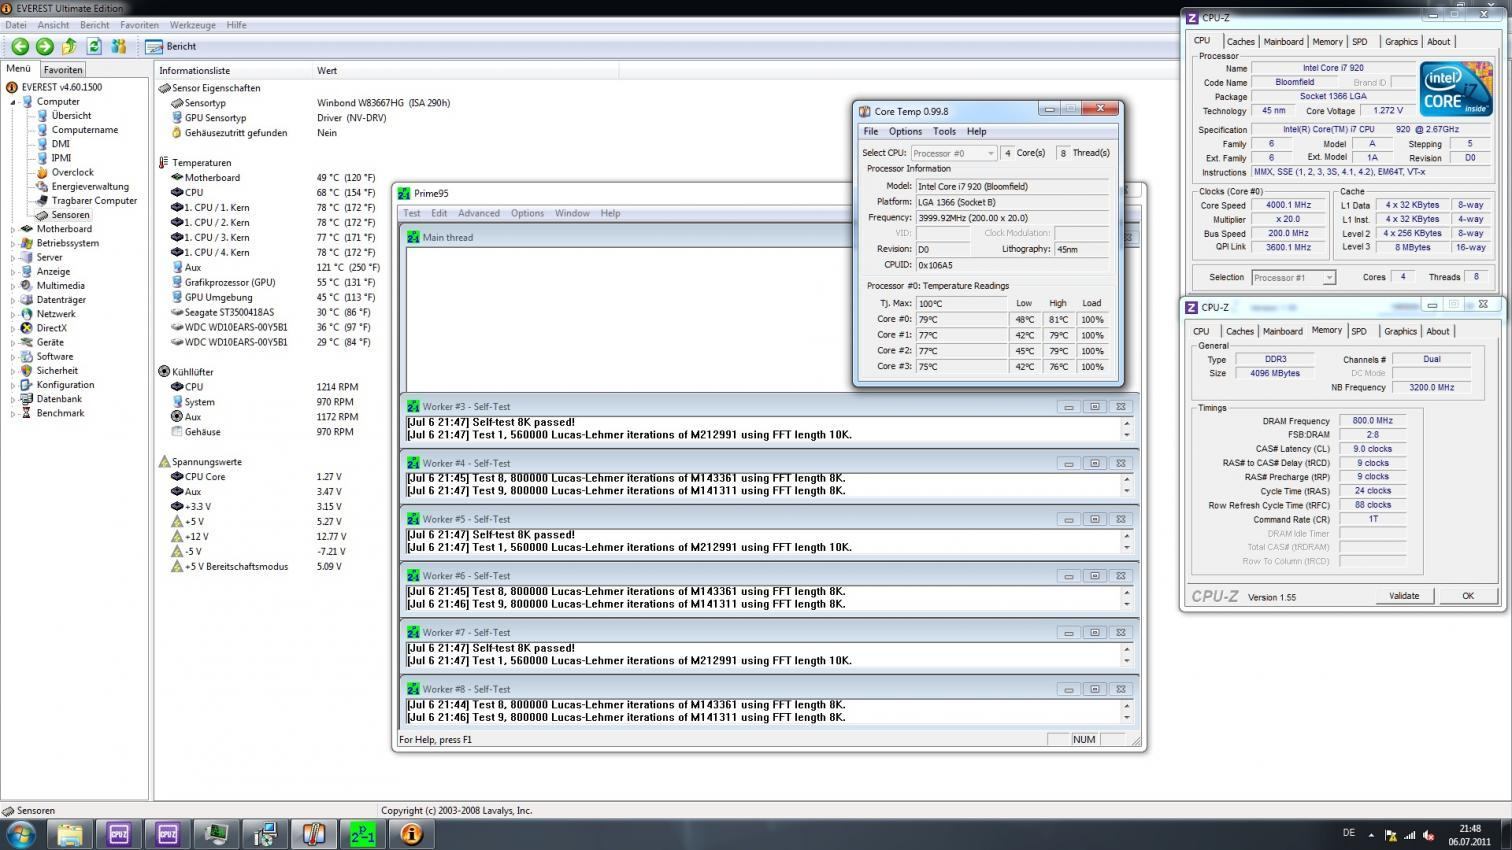The height and width of the screenshot is (850, 1512).
Task: Select Energieverwaltung in the tree
Action: [x=90, y=186]
